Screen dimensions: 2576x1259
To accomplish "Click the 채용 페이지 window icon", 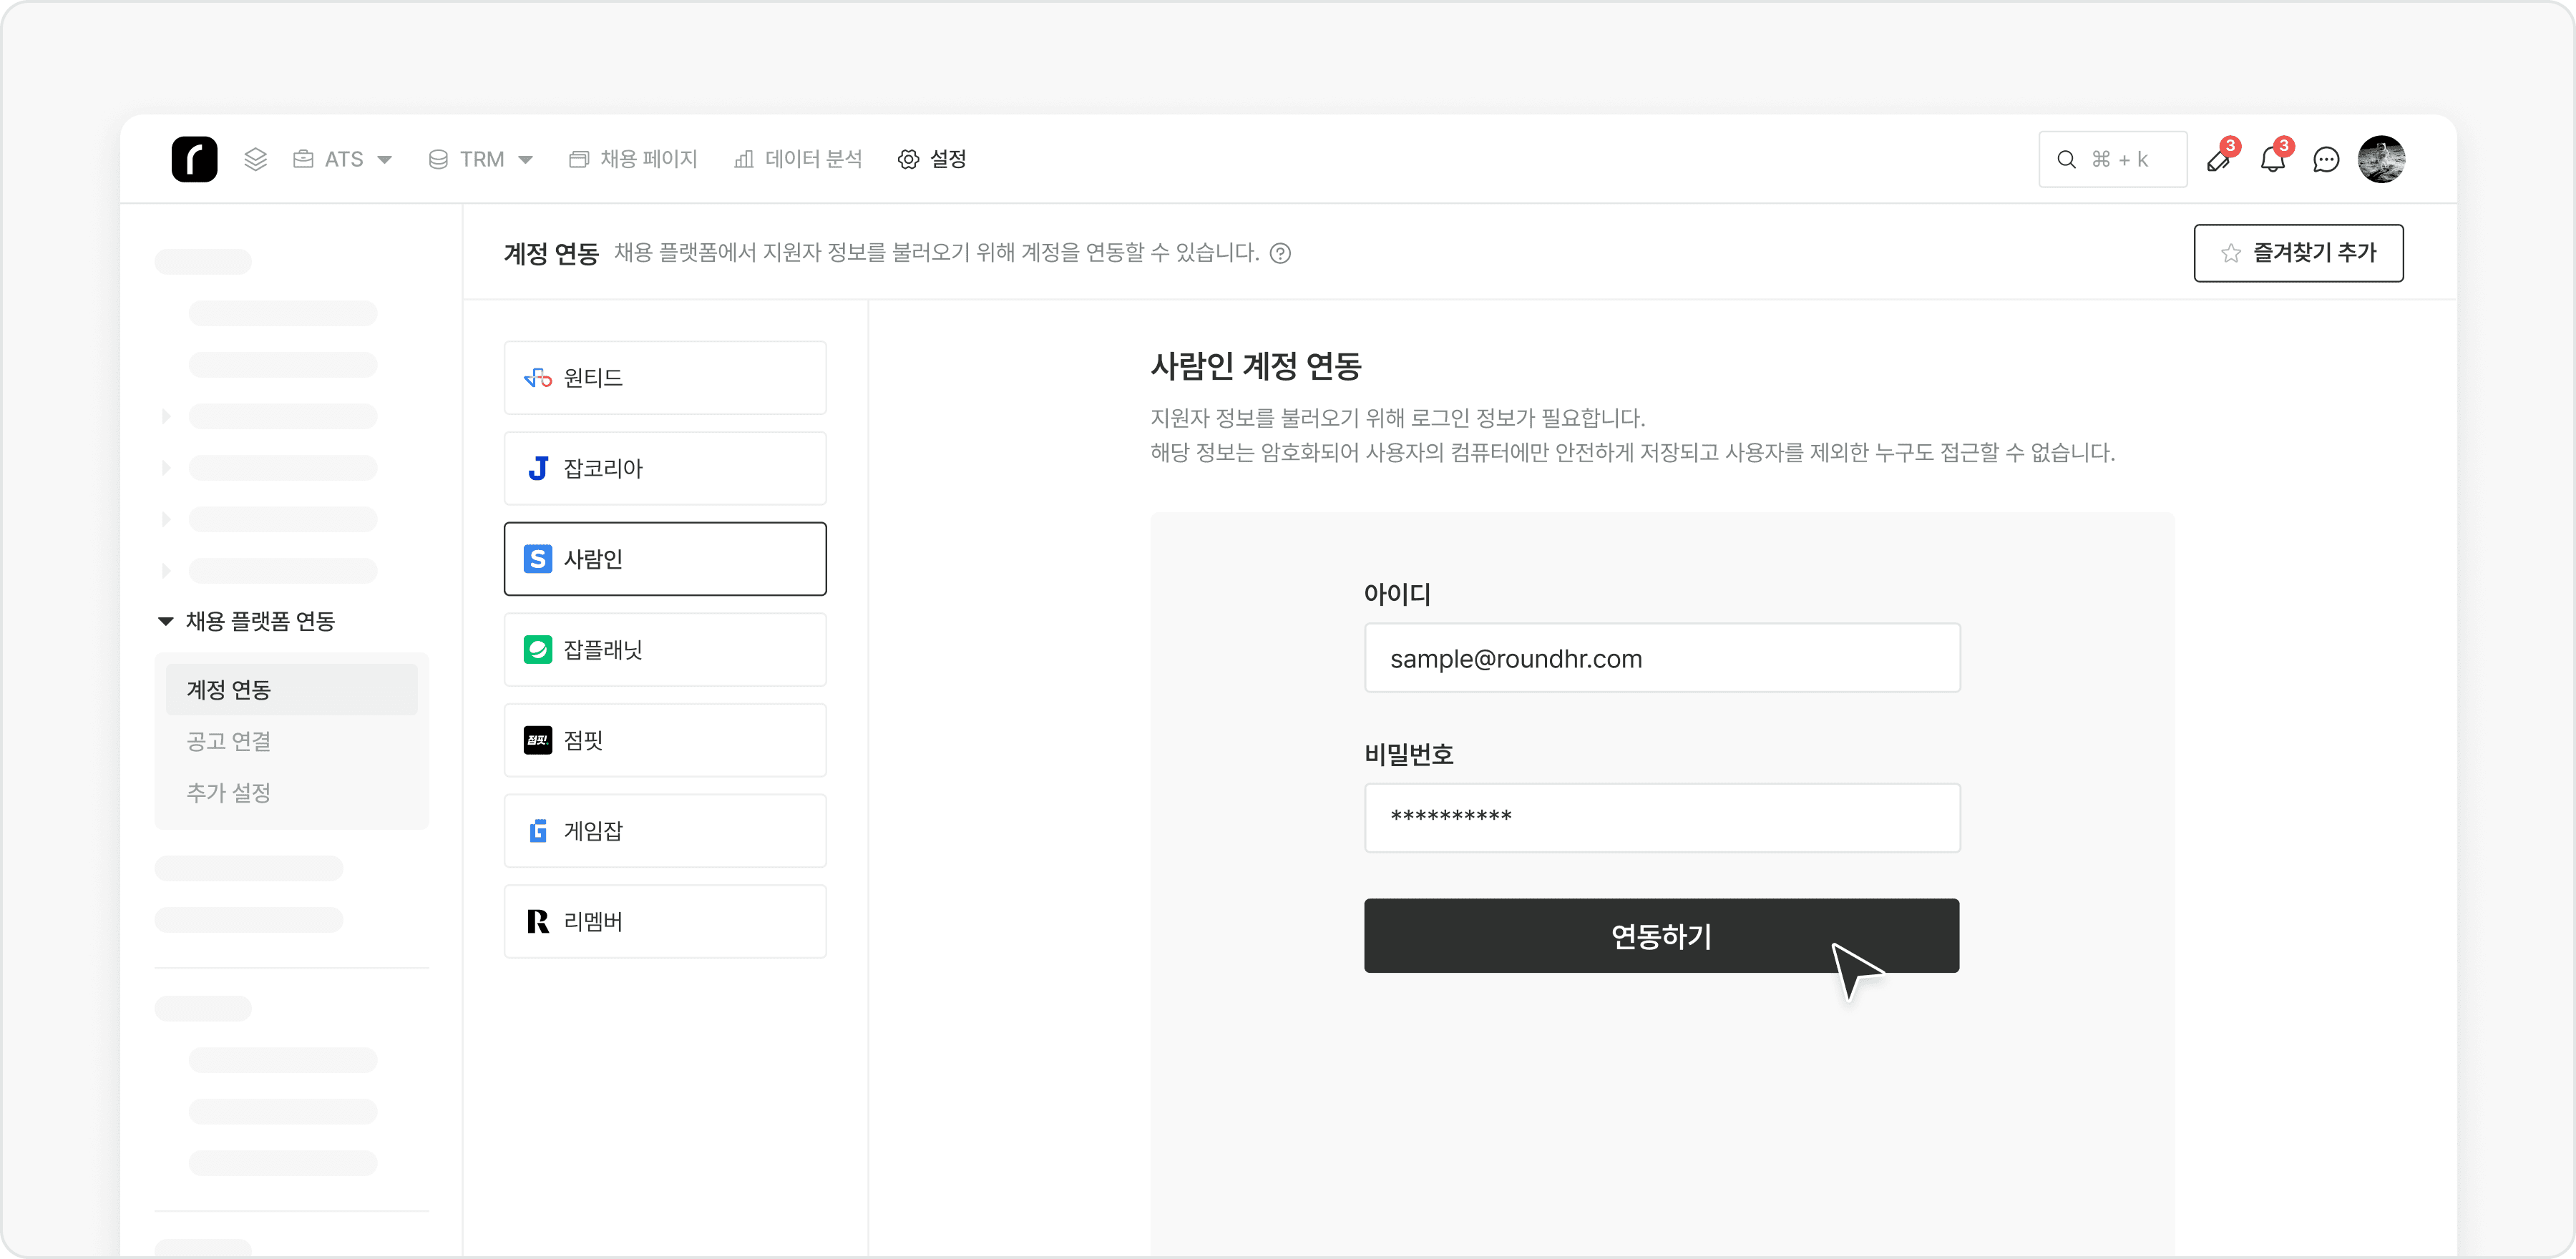I will coord(578,159).
